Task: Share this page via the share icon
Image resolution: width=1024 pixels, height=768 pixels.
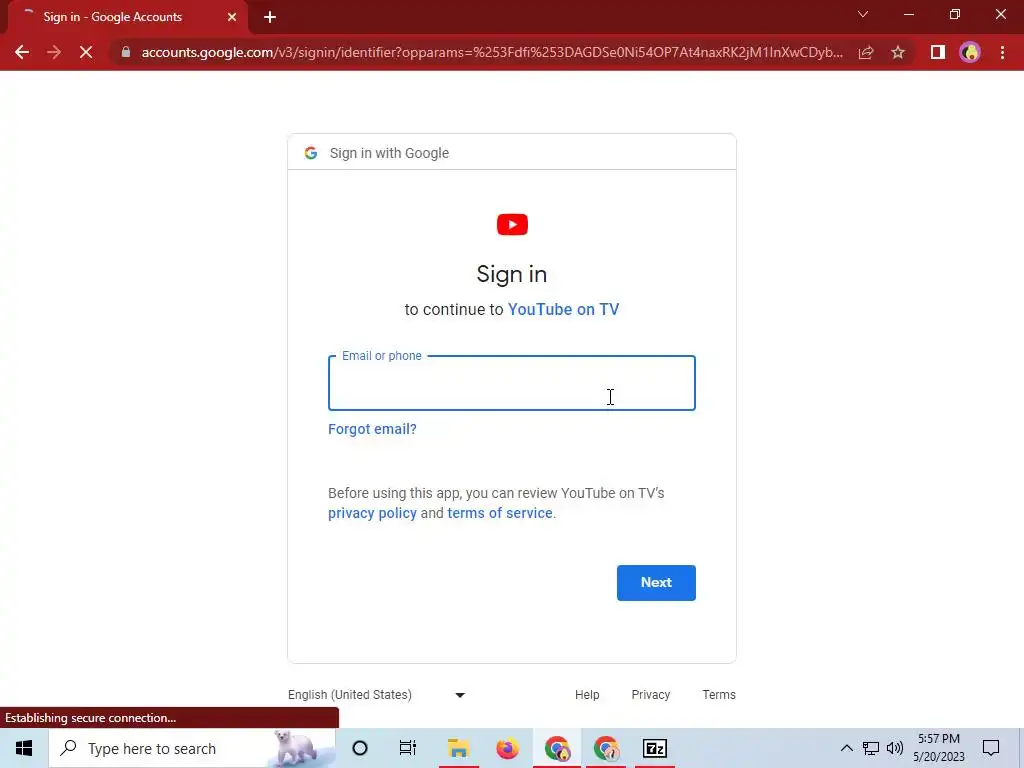Action: point(866,52)
